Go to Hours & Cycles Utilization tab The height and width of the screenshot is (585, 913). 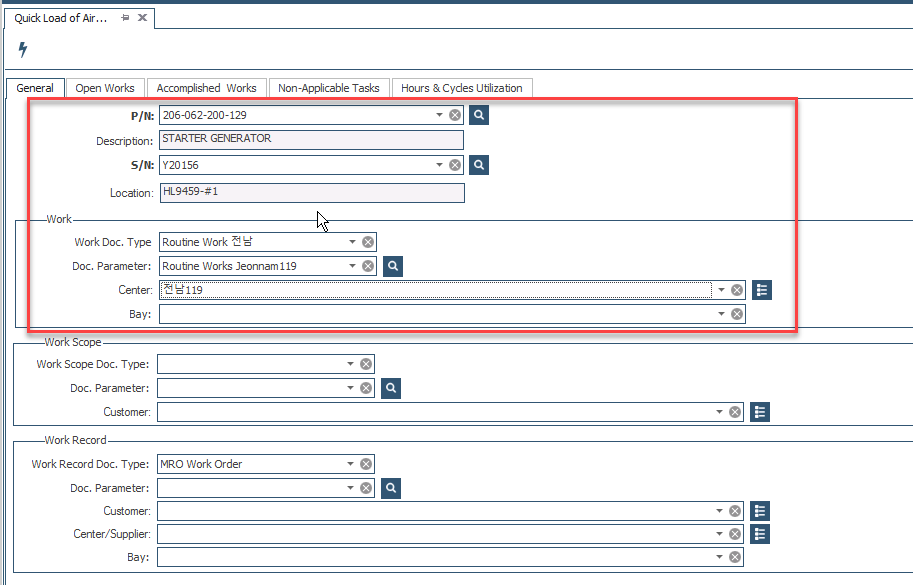click(x=461, y=88)
